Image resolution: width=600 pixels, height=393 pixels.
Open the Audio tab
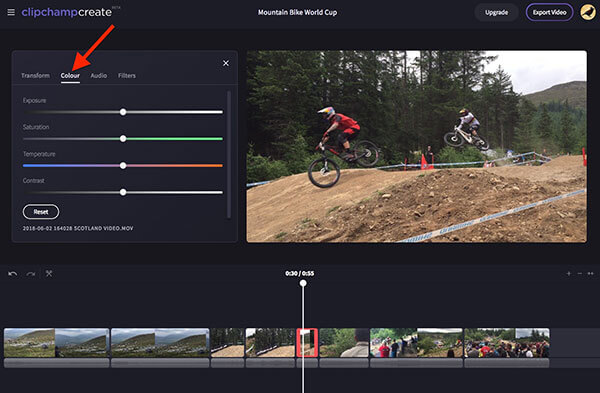coord(99,75)
